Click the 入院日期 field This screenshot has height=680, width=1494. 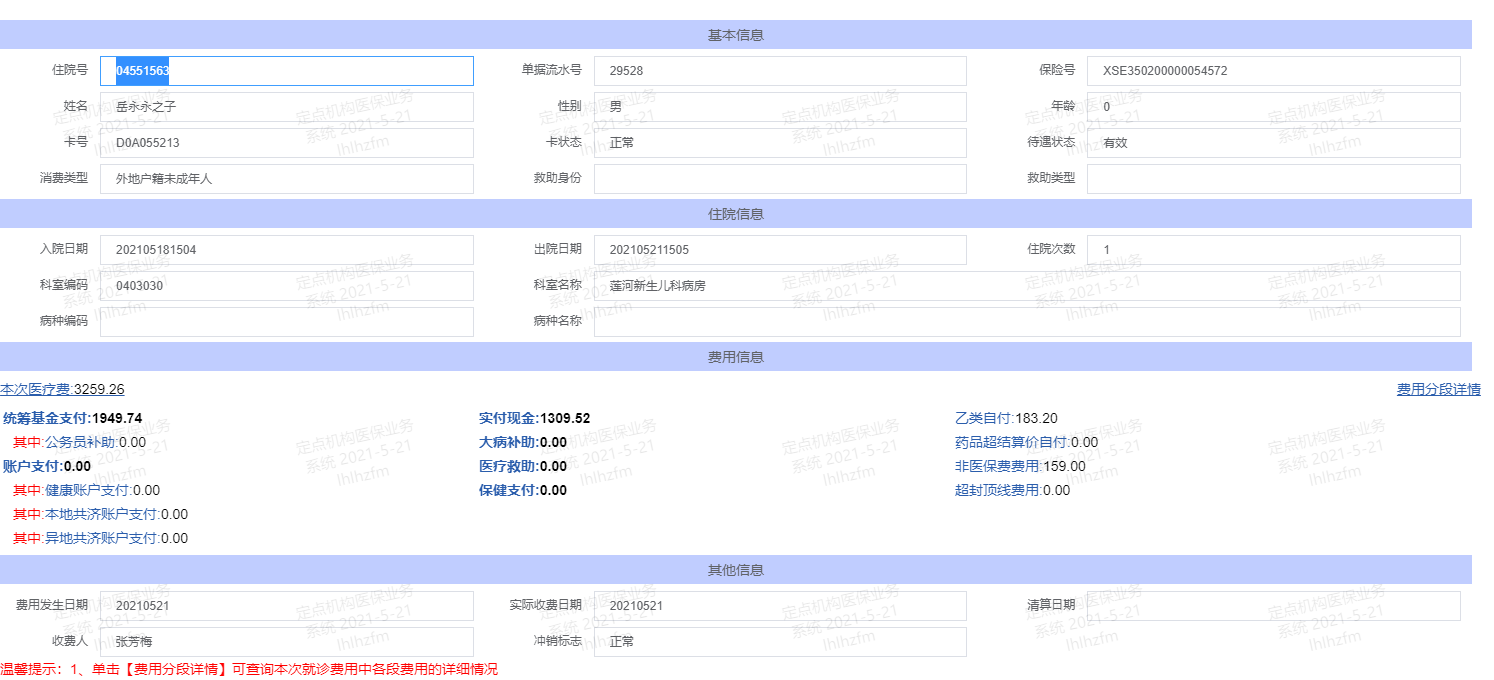click(287, 250)
